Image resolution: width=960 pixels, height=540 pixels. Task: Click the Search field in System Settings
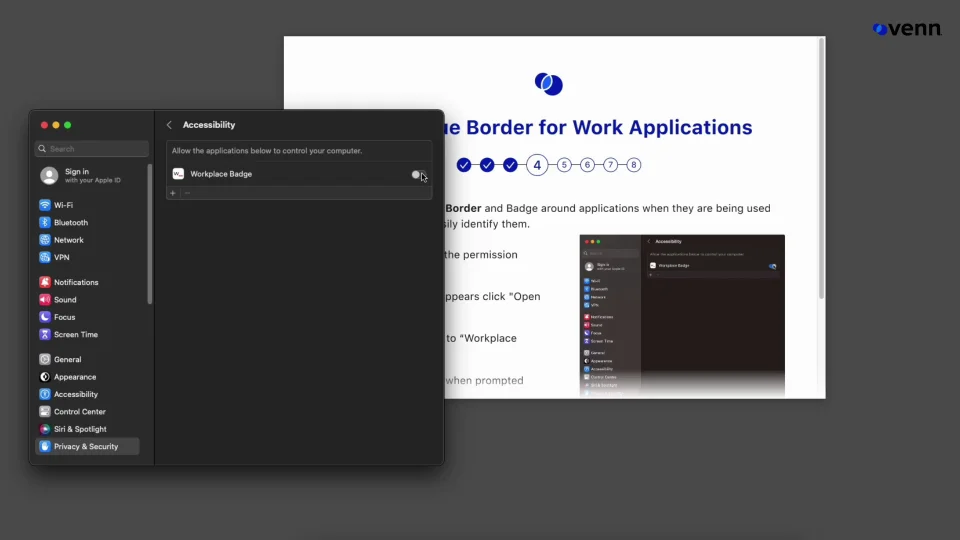pos(92,149)
